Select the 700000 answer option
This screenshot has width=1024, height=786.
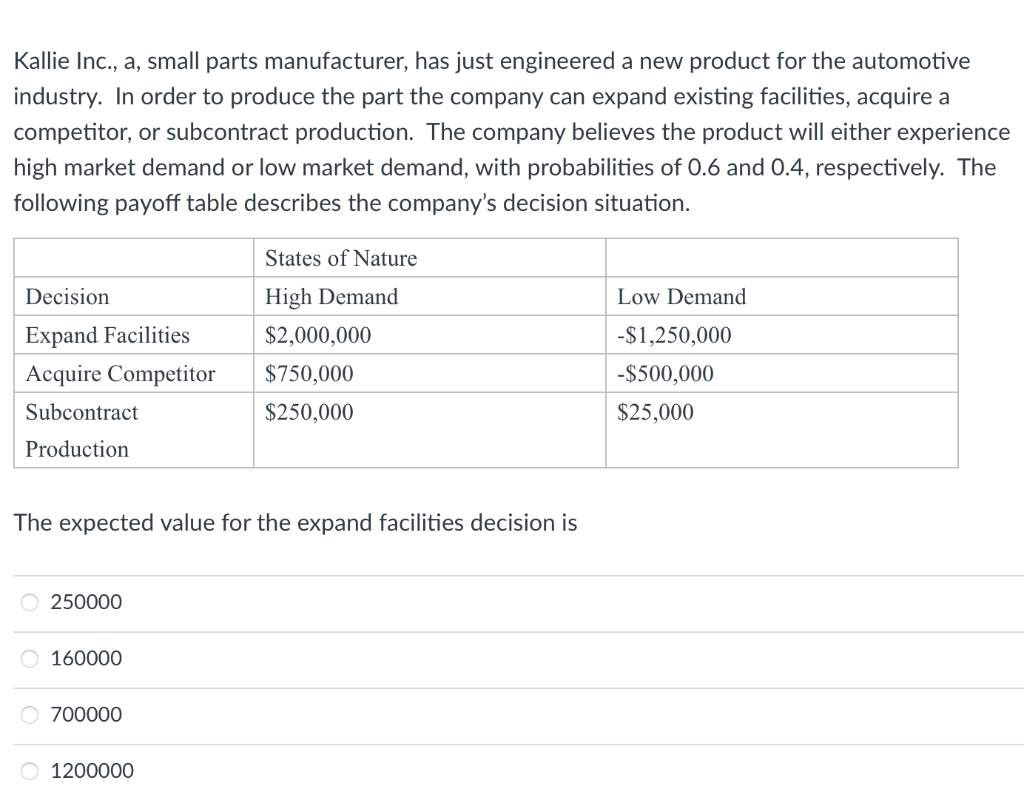[29, 714]
